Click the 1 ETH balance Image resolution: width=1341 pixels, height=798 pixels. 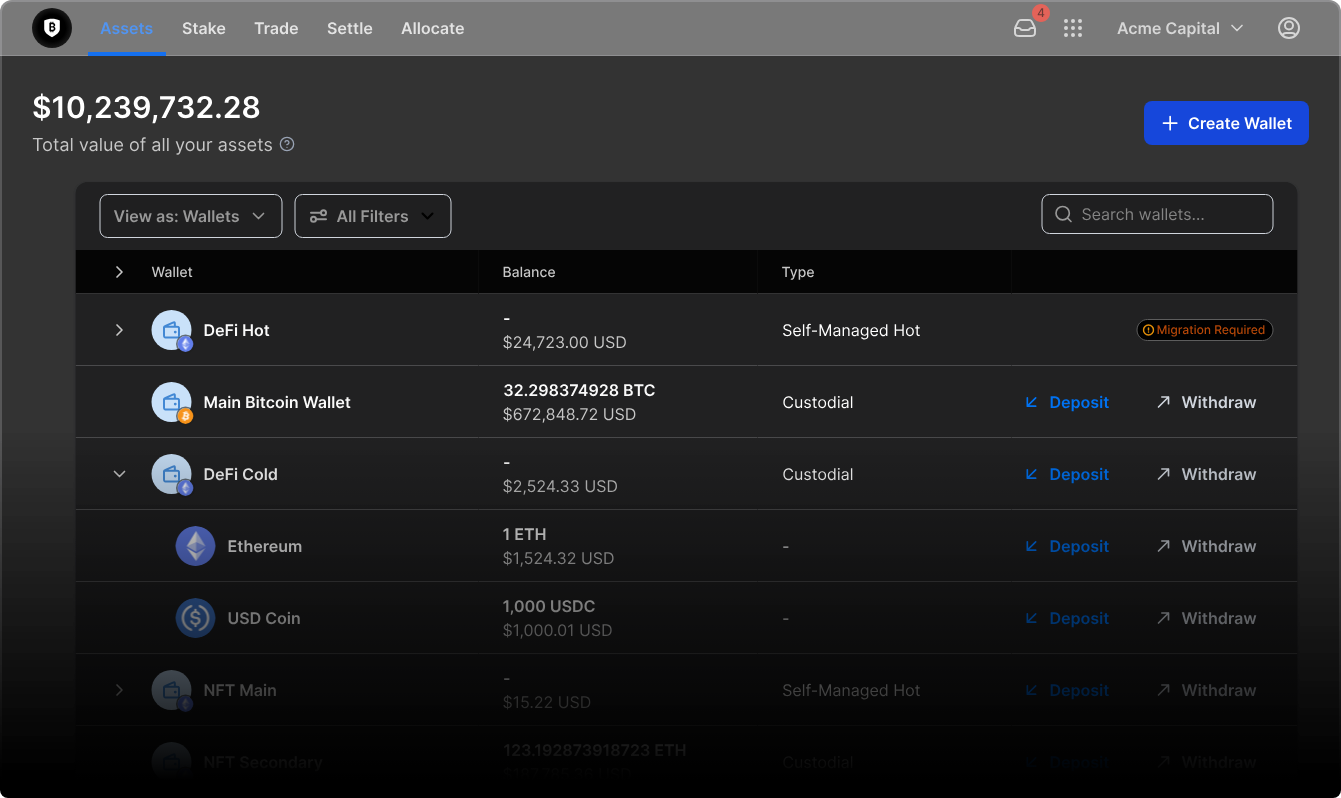click(x=525, y=534)
